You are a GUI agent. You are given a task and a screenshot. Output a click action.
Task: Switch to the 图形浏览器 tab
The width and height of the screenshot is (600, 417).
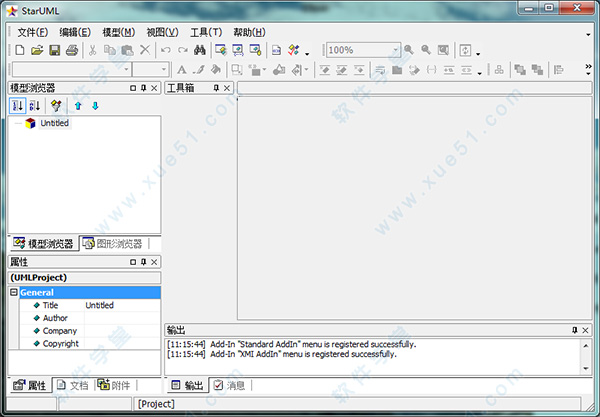pos(112,244)
